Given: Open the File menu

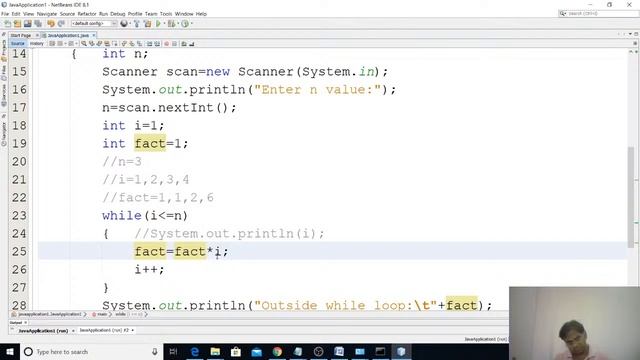Looking at the screenshot, I should (x=5, y=14).
